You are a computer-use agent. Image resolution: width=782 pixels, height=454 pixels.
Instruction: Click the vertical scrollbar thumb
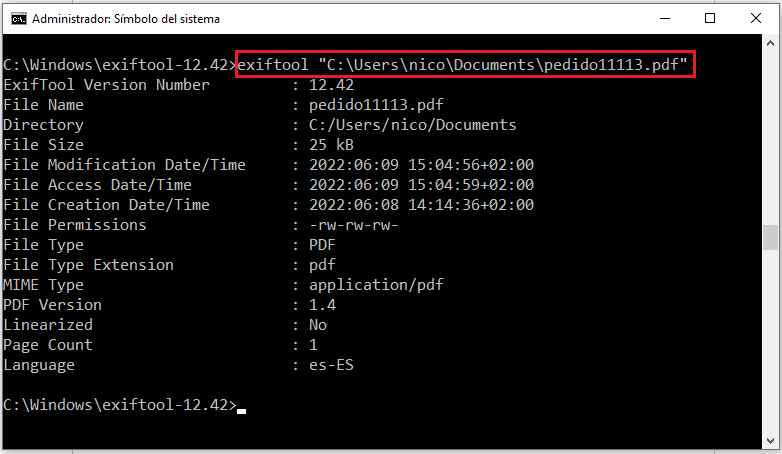pyautogui.click(x=770, y=237)
